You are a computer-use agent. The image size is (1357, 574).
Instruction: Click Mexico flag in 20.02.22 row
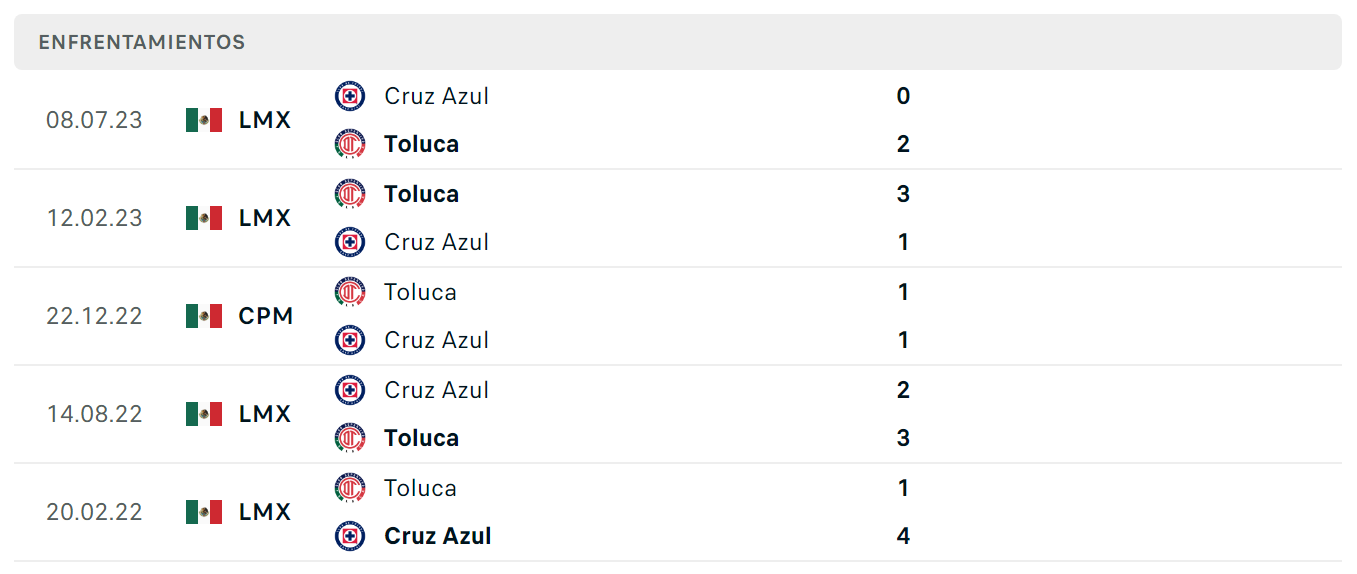(x=204, y=512)
